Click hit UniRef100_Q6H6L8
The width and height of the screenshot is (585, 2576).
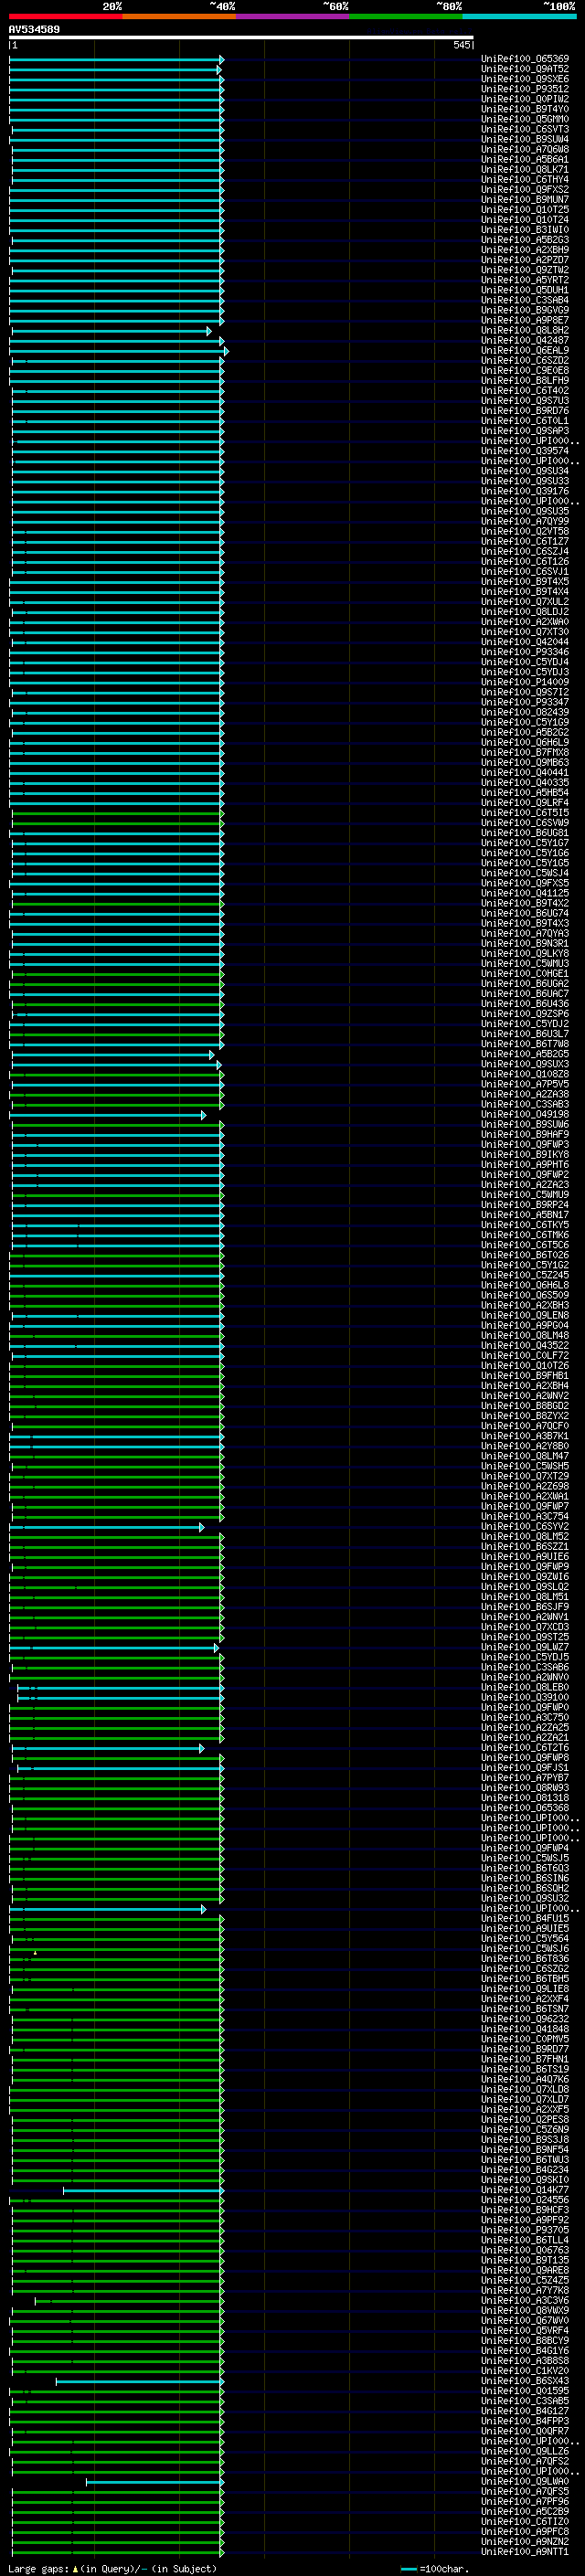pyautogui.click(x=525, y=1285)
